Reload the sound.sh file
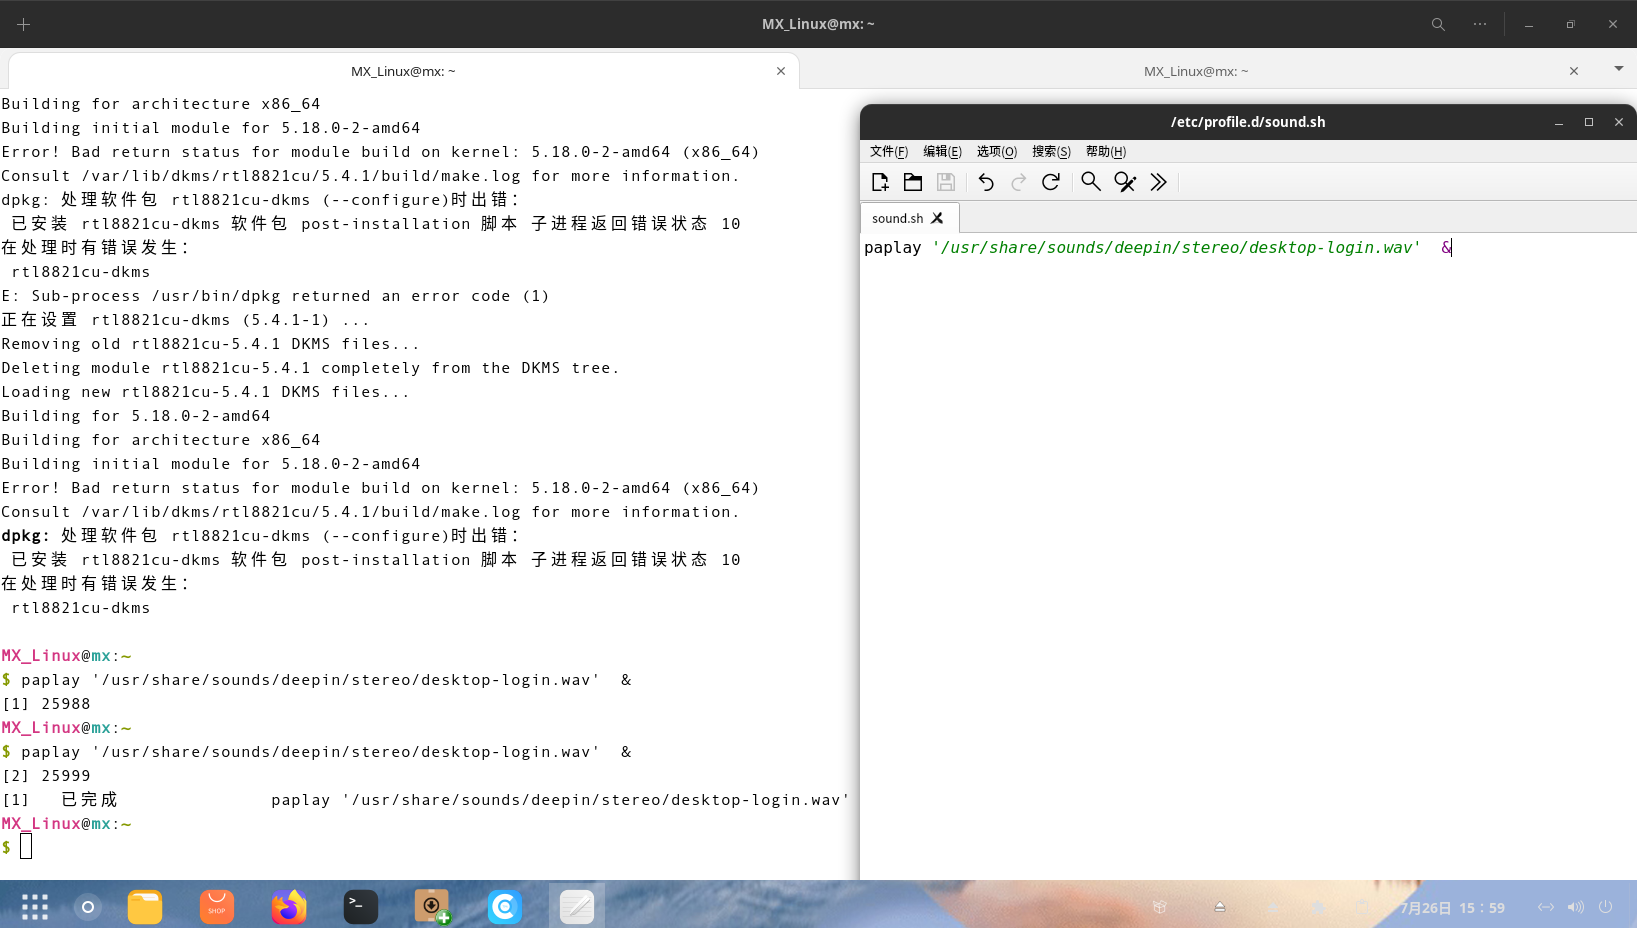The height and width of the screenshot is (928, 1637). tap(1051, 182)
